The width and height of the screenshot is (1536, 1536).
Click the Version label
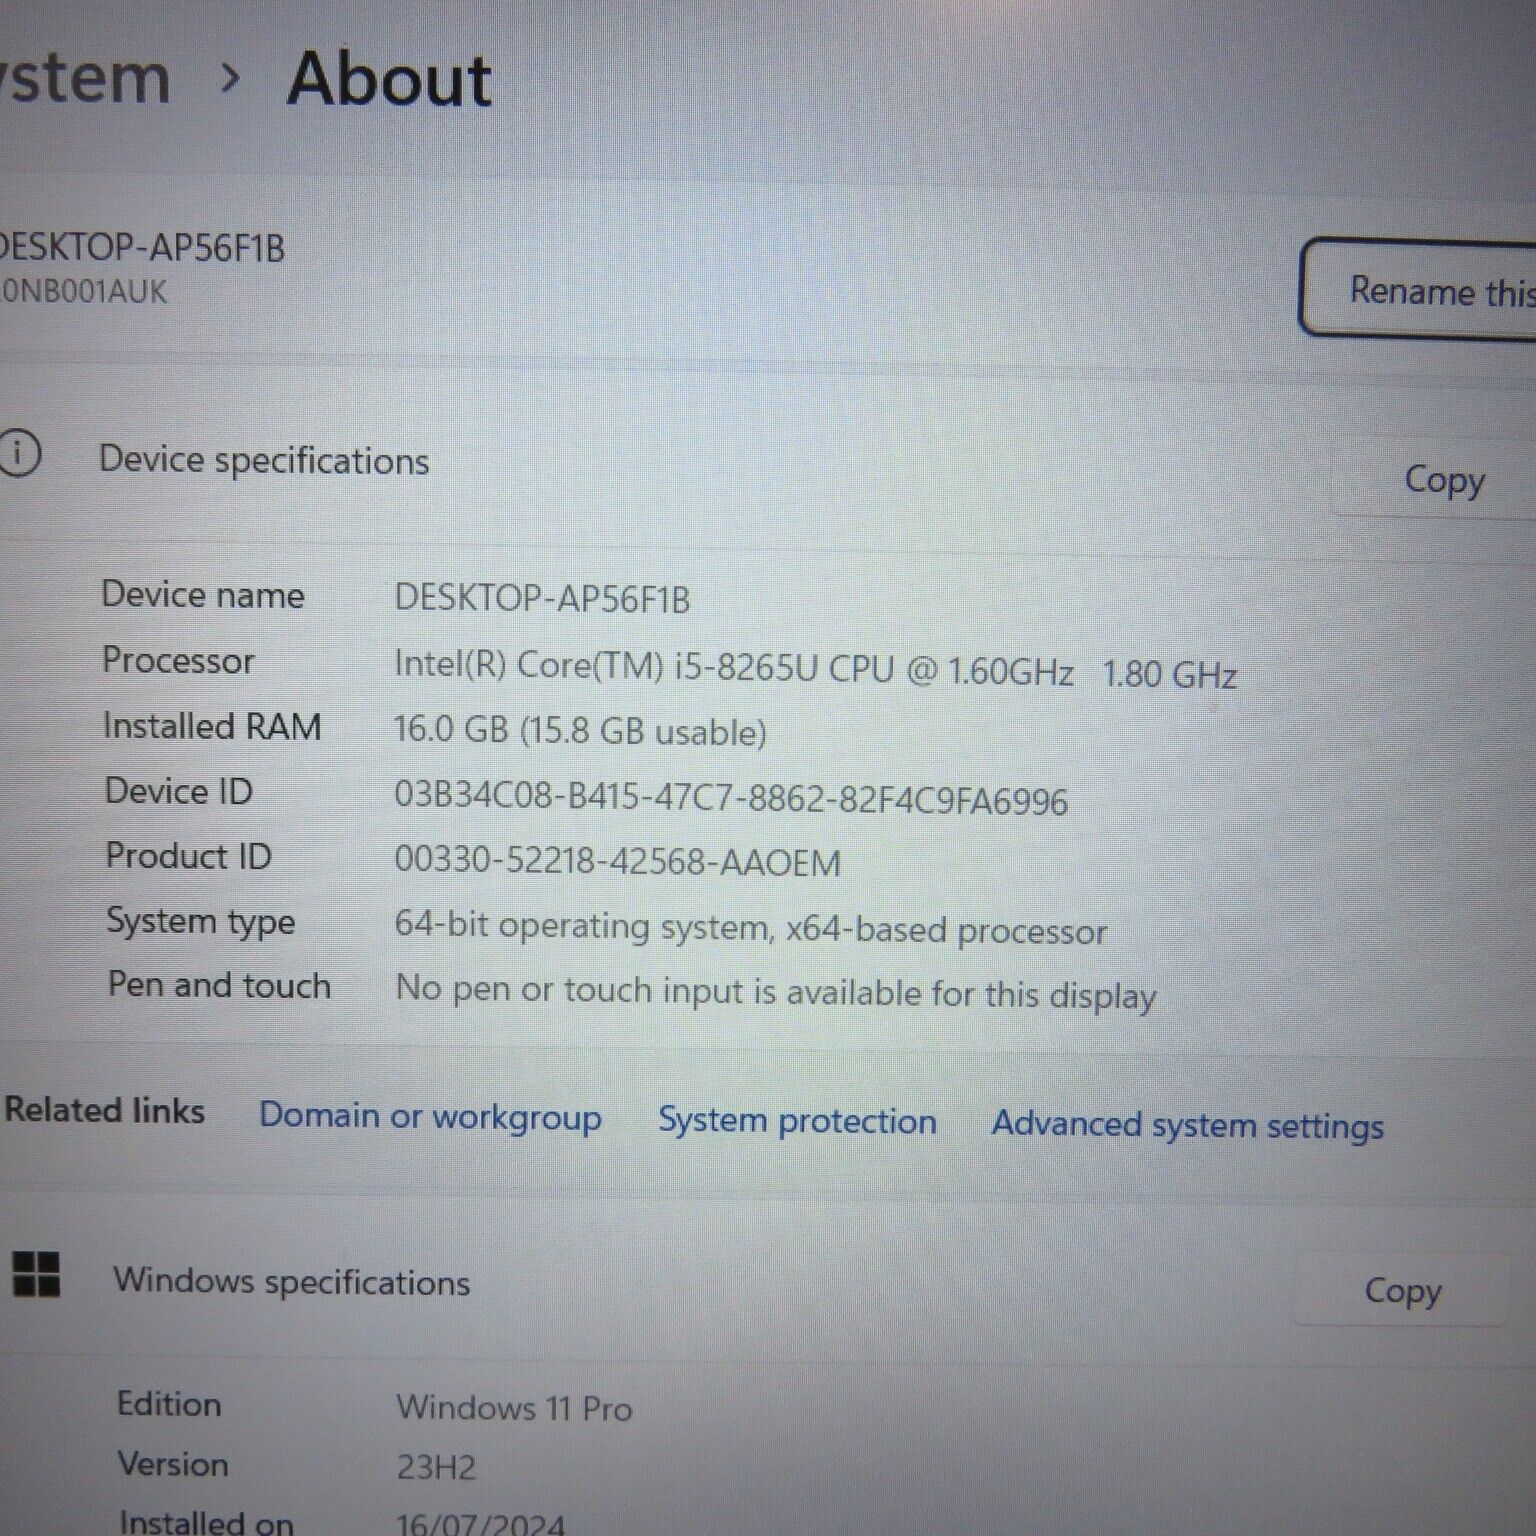click(x=173, y=1464)
